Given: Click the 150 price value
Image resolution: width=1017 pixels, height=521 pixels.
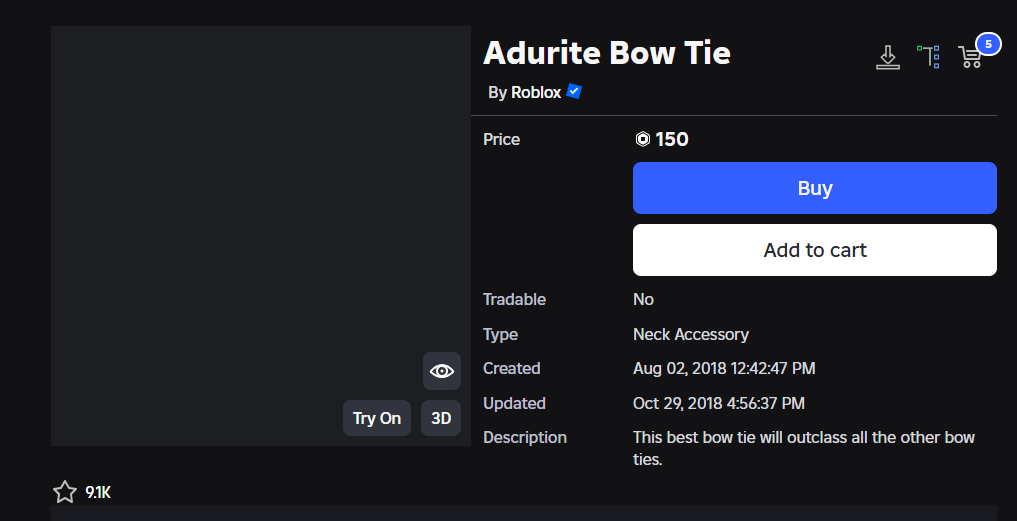Looking at the screenshot, I should click(672, 139).
